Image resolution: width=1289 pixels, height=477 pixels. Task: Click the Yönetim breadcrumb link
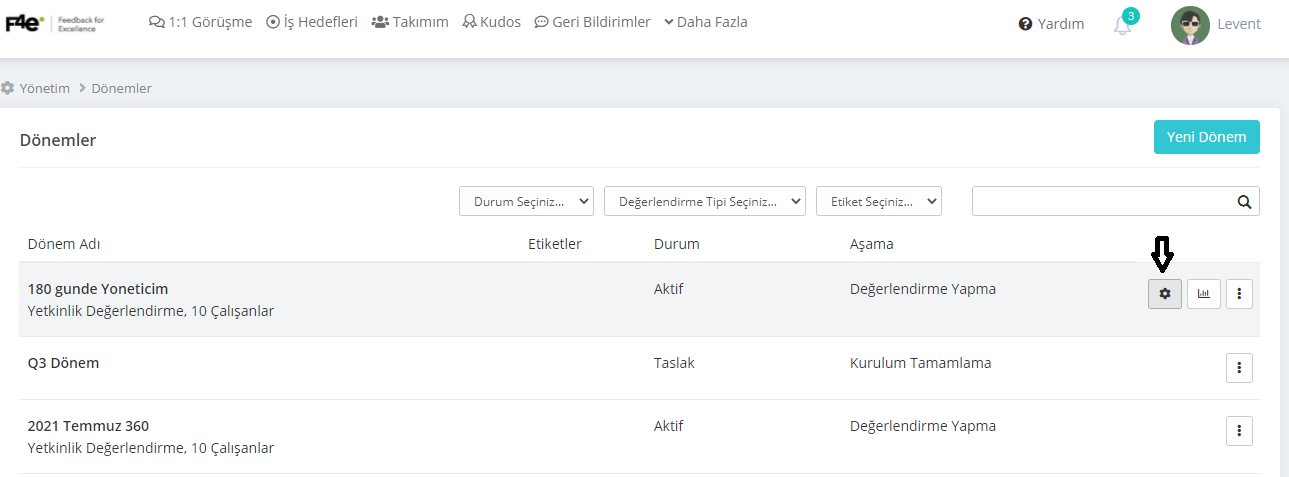44,88
